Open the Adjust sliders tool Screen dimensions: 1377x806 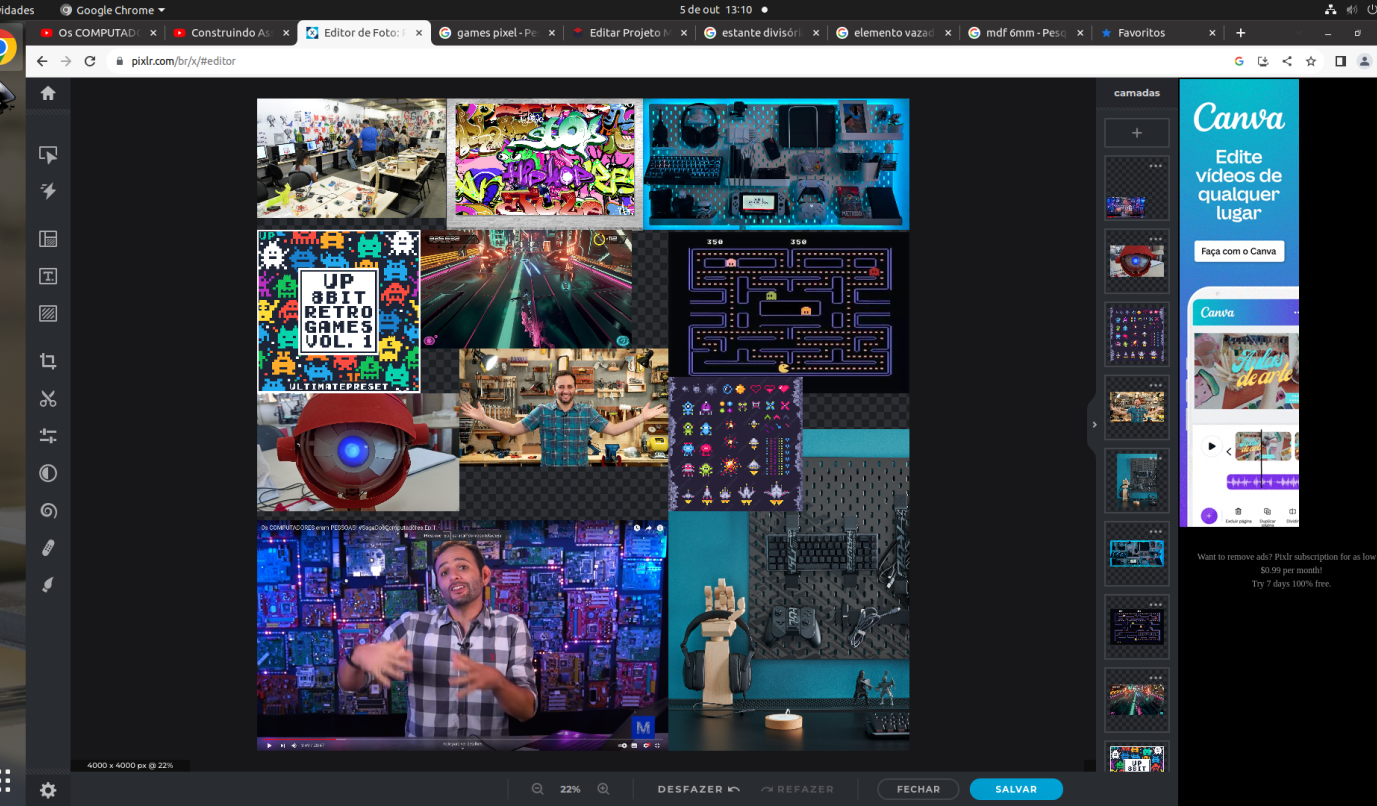coord(48,435)
